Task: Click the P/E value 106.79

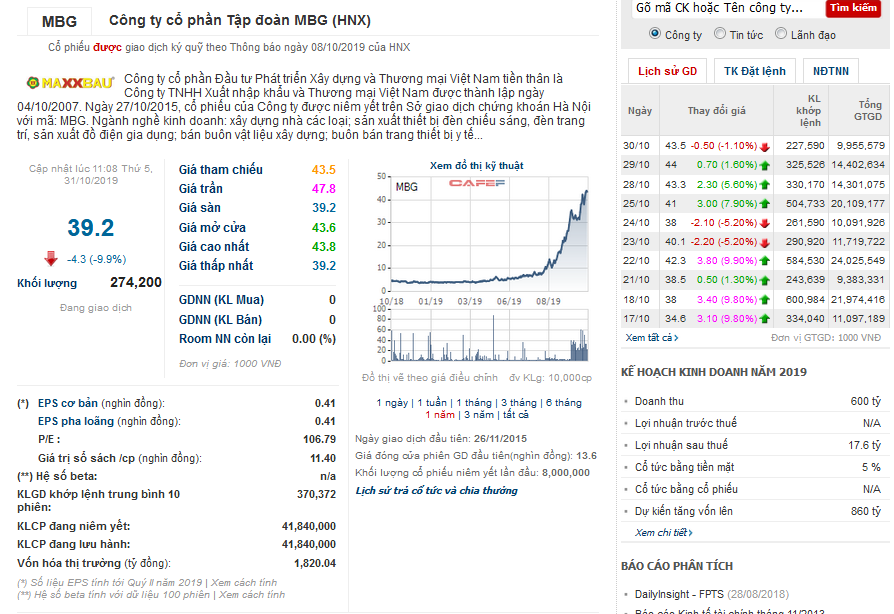Action: coord(319,440)
